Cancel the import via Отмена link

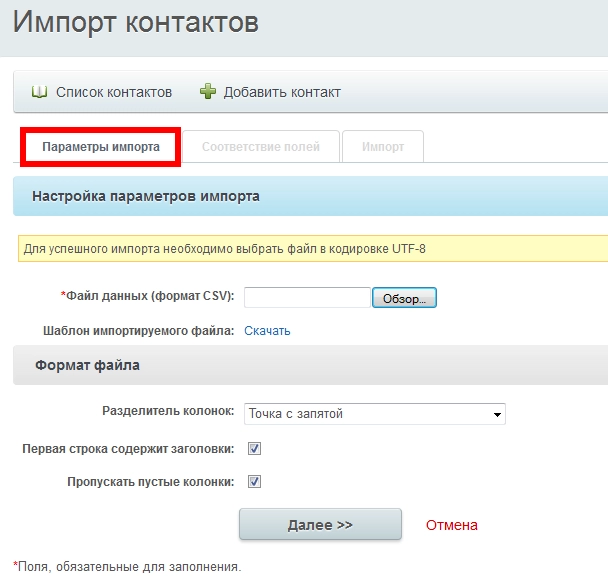(452, 525)
